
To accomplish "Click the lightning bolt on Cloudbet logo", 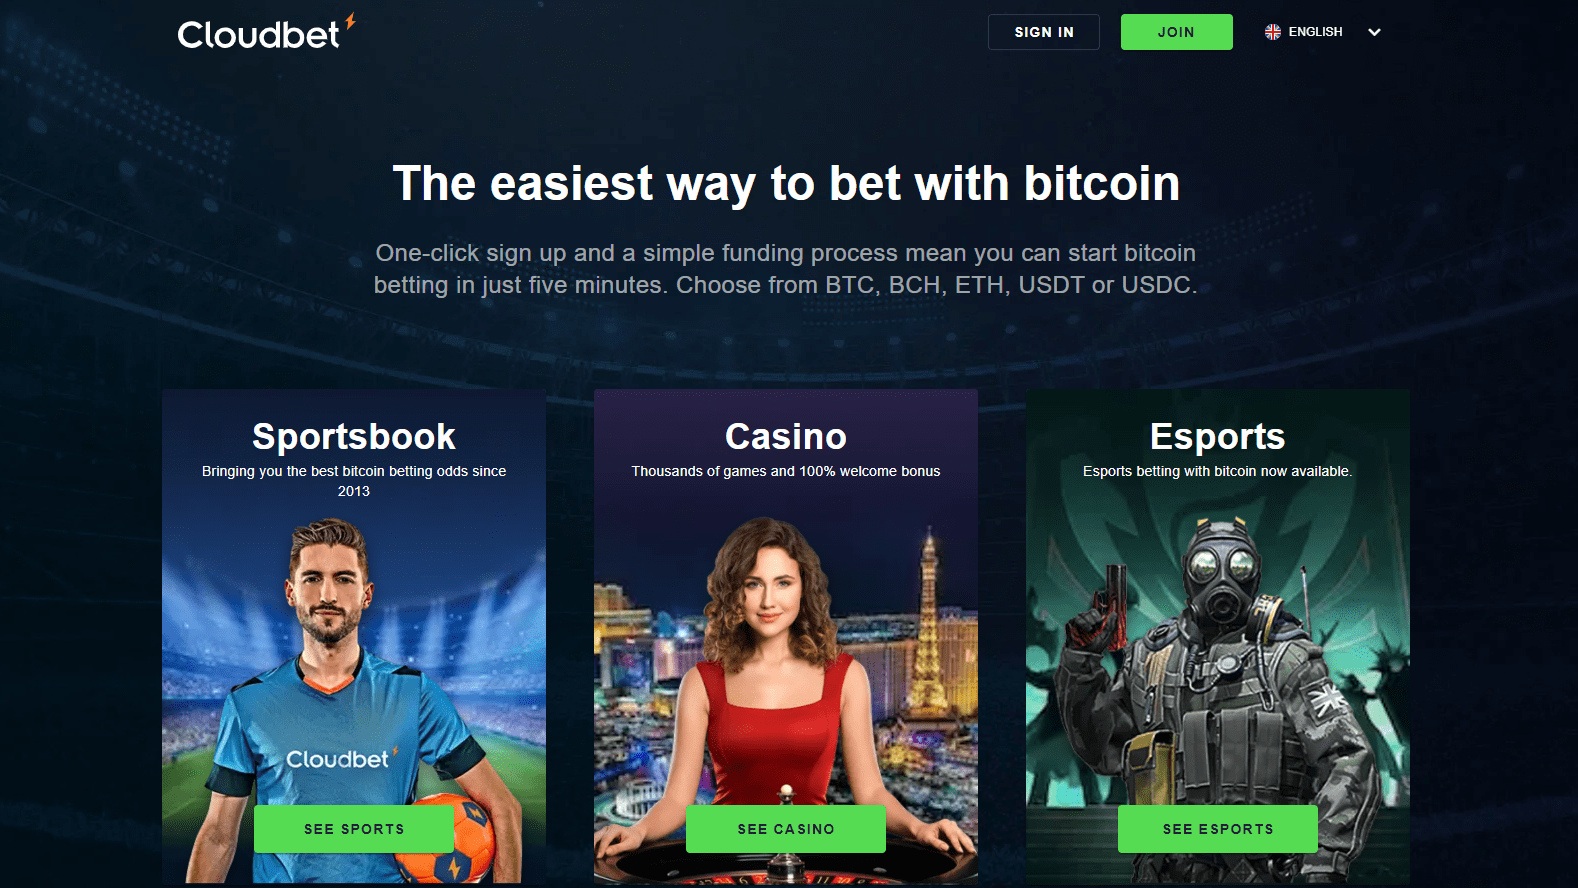I will pos(350,21).
